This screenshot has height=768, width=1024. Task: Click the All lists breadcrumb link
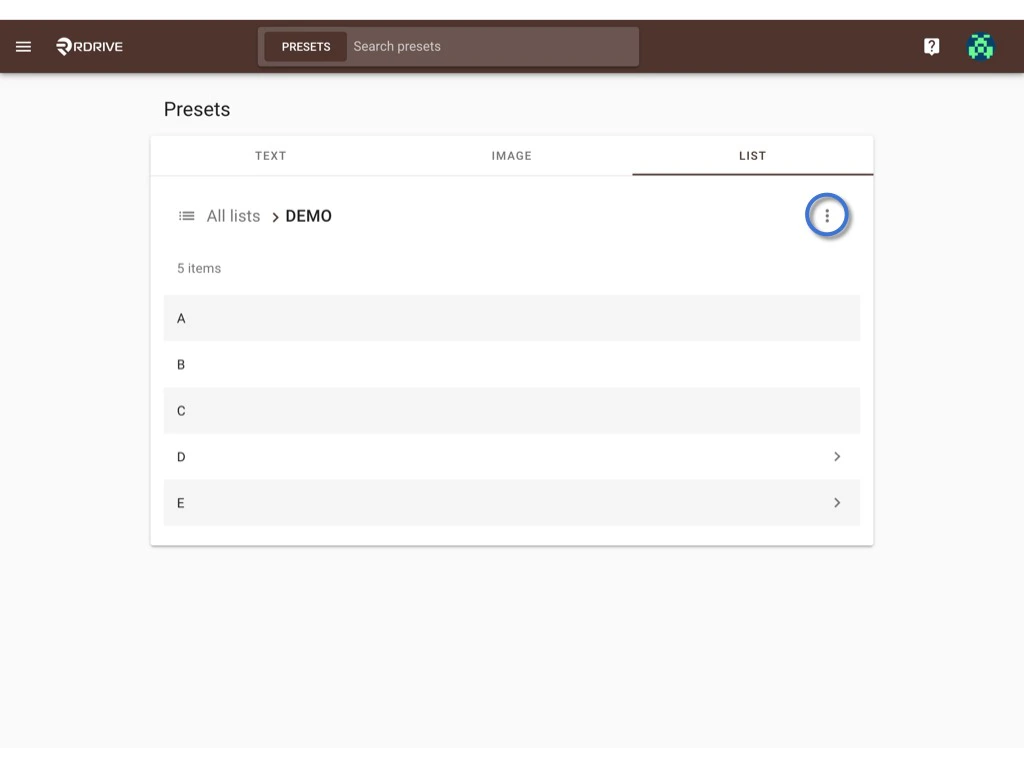pyautogui.click(x=235, y=215)
